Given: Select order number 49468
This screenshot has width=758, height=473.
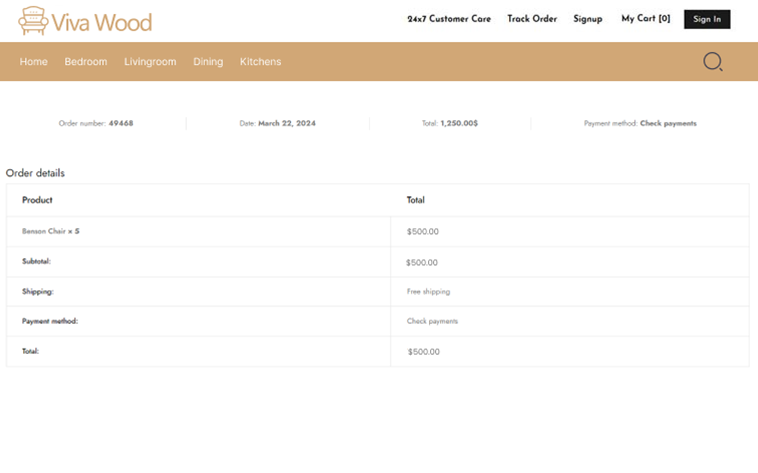Looking at the screenshot, I should pyautogui.click(x=120, y=124).
